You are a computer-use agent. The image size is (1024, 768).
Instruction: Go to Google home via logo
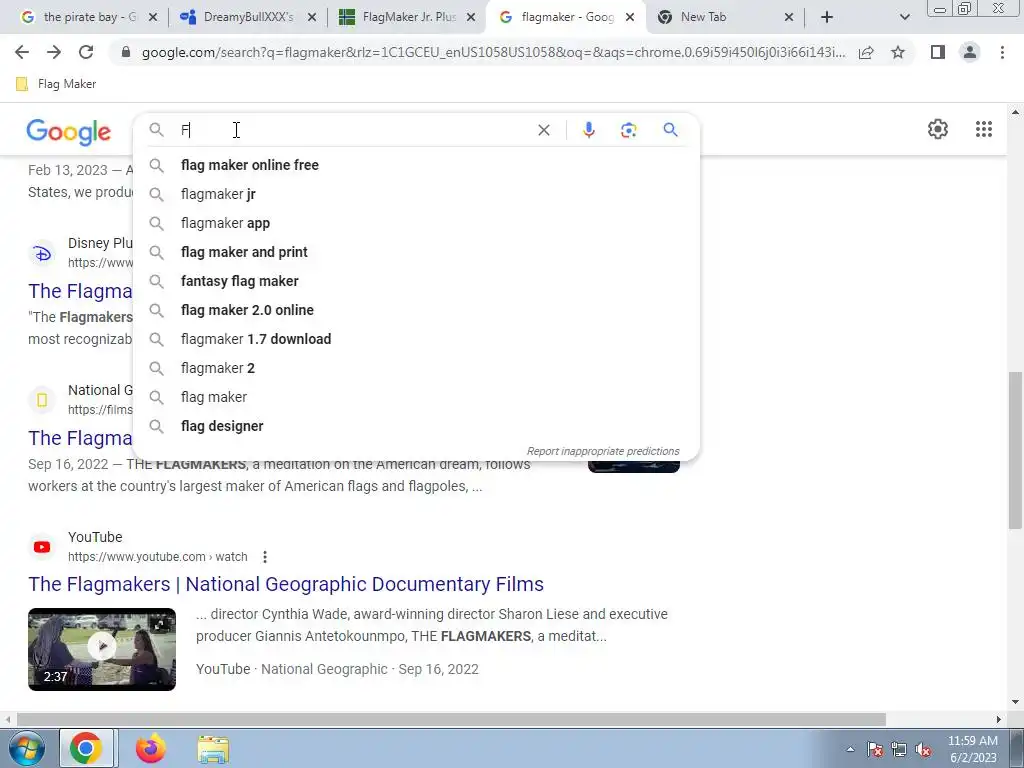69,131
